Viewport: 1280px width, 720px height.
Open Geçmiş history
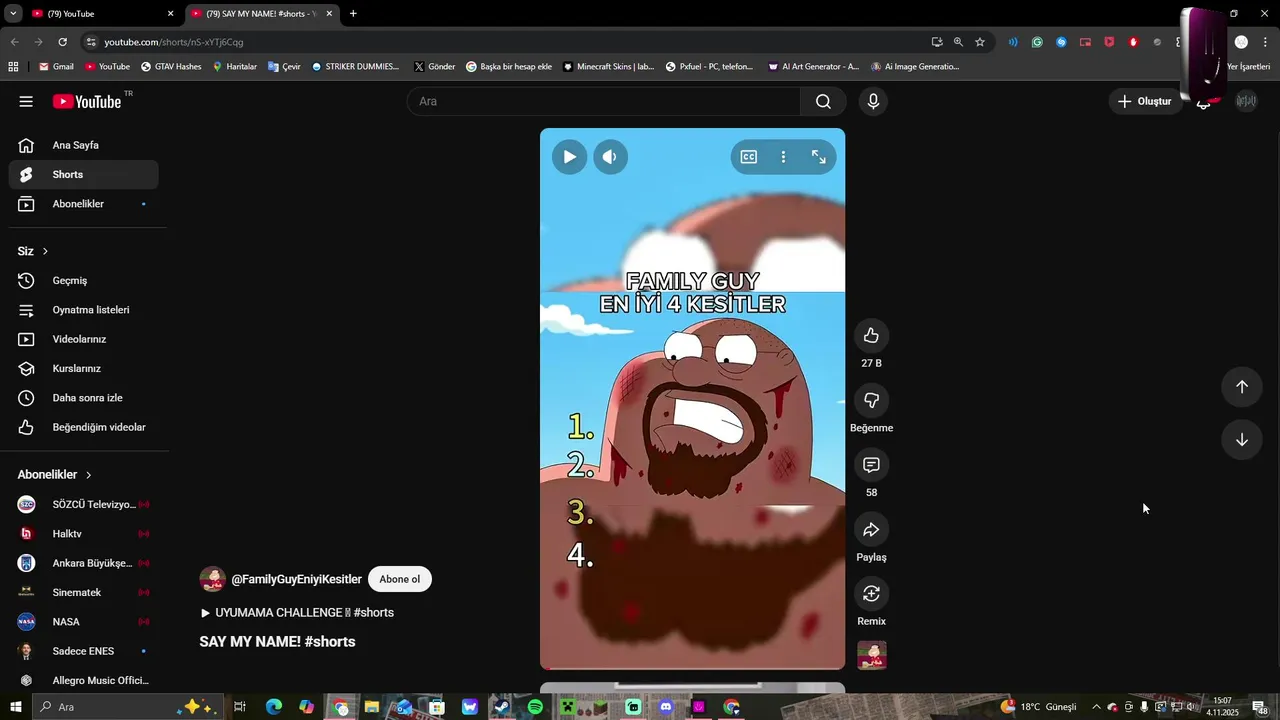[84, 281]
